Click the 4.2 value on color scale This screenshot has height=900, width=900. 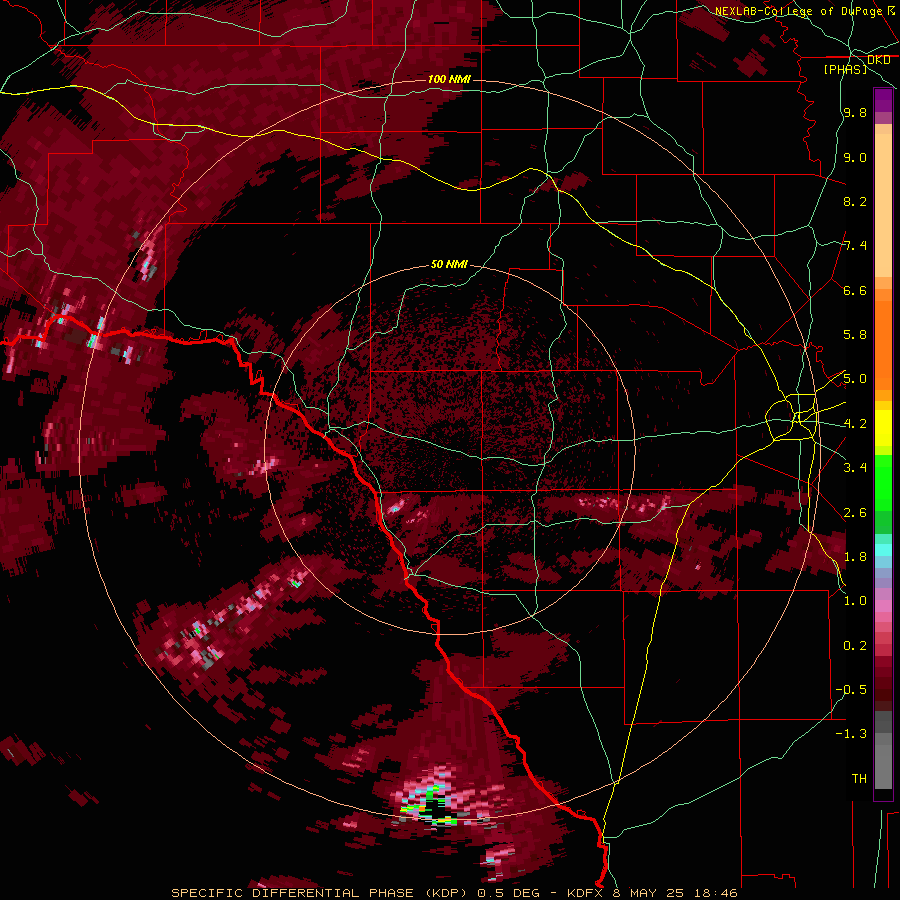click(x=855, y=424)
